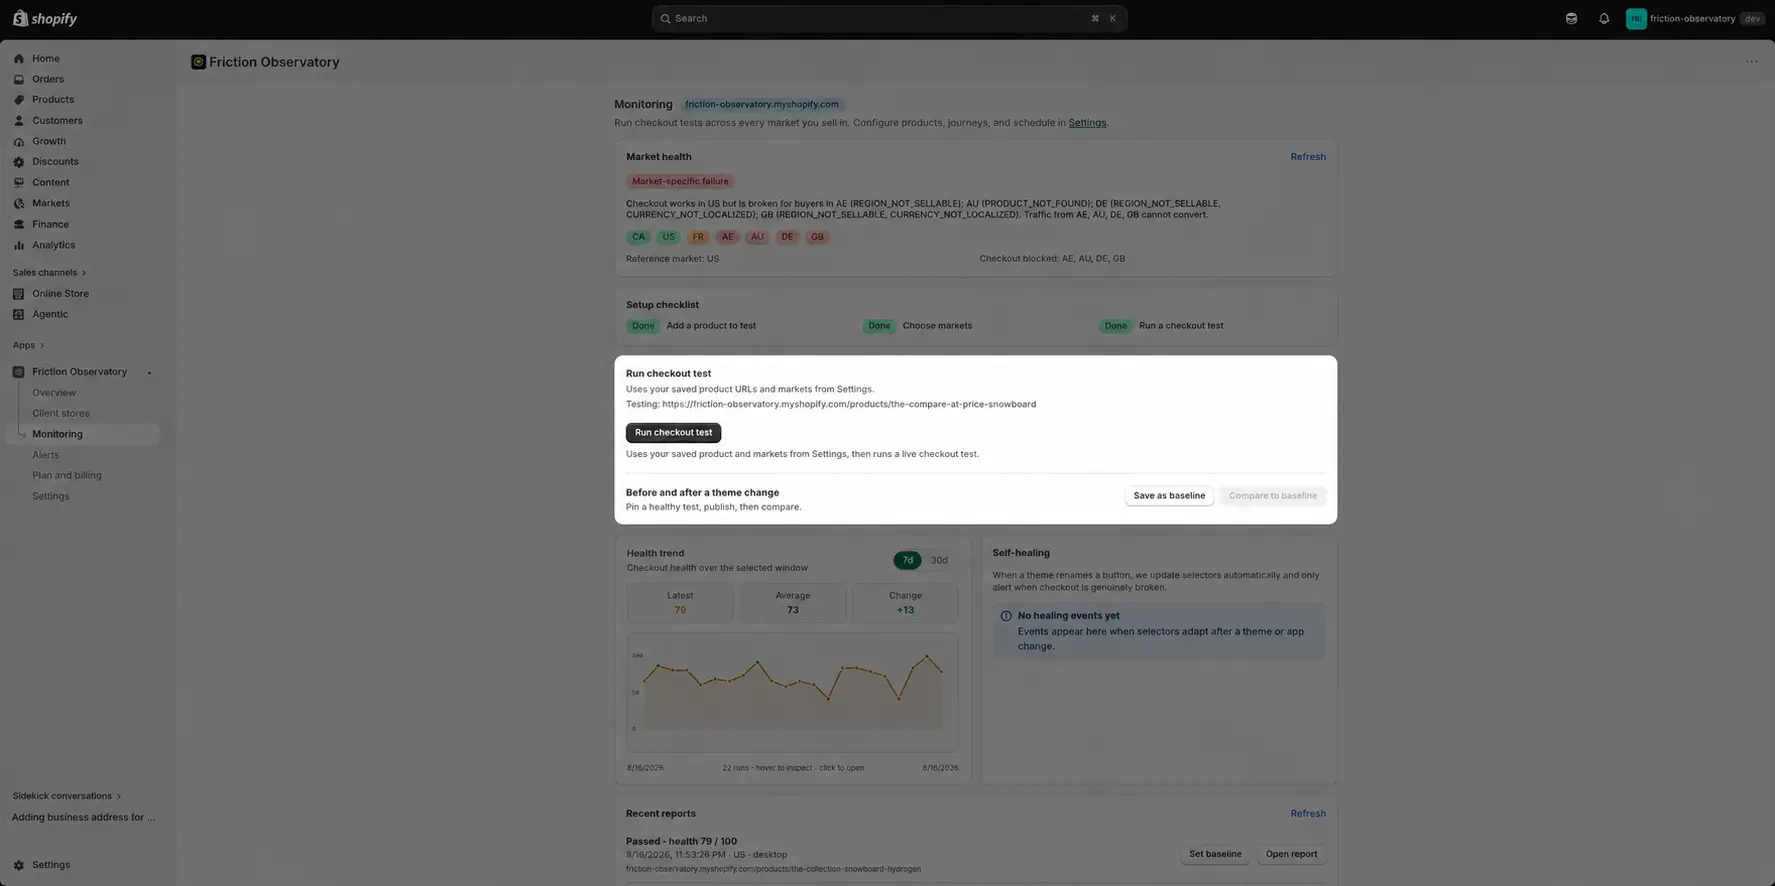This screenshot has width=1775, height=886.
Task: Click the Run checkout test button
Action: pos(673,433)
